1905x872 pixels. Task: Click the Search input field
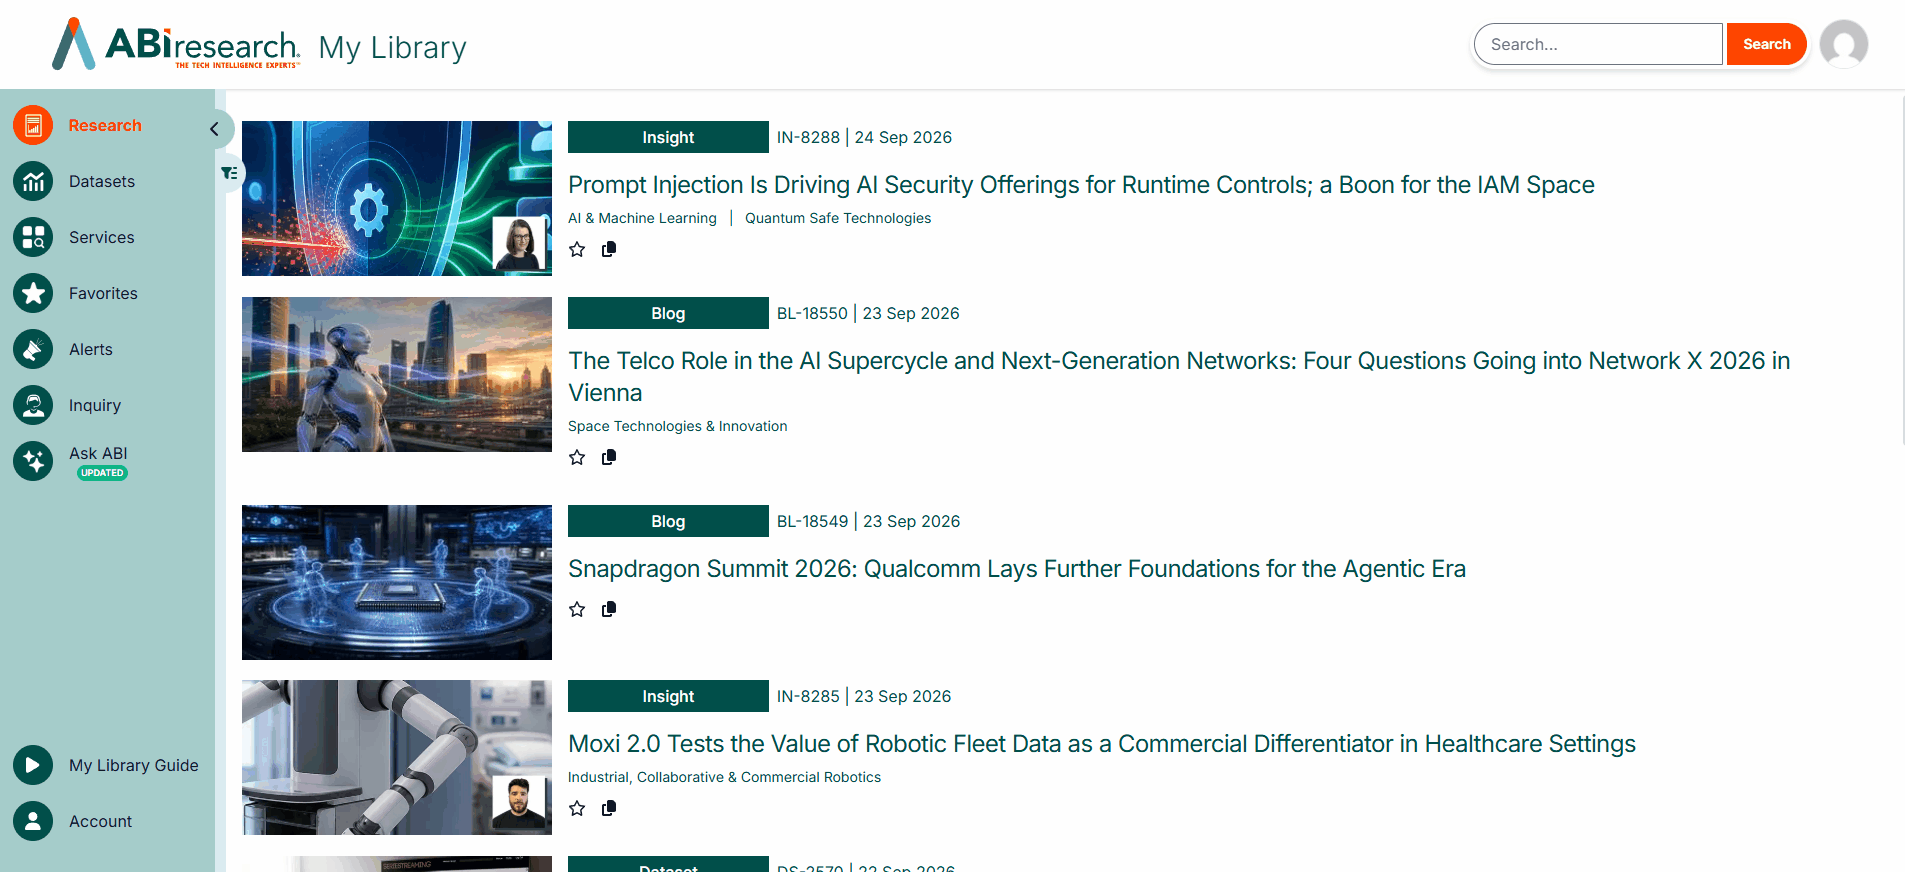[x=1598, y=44]
